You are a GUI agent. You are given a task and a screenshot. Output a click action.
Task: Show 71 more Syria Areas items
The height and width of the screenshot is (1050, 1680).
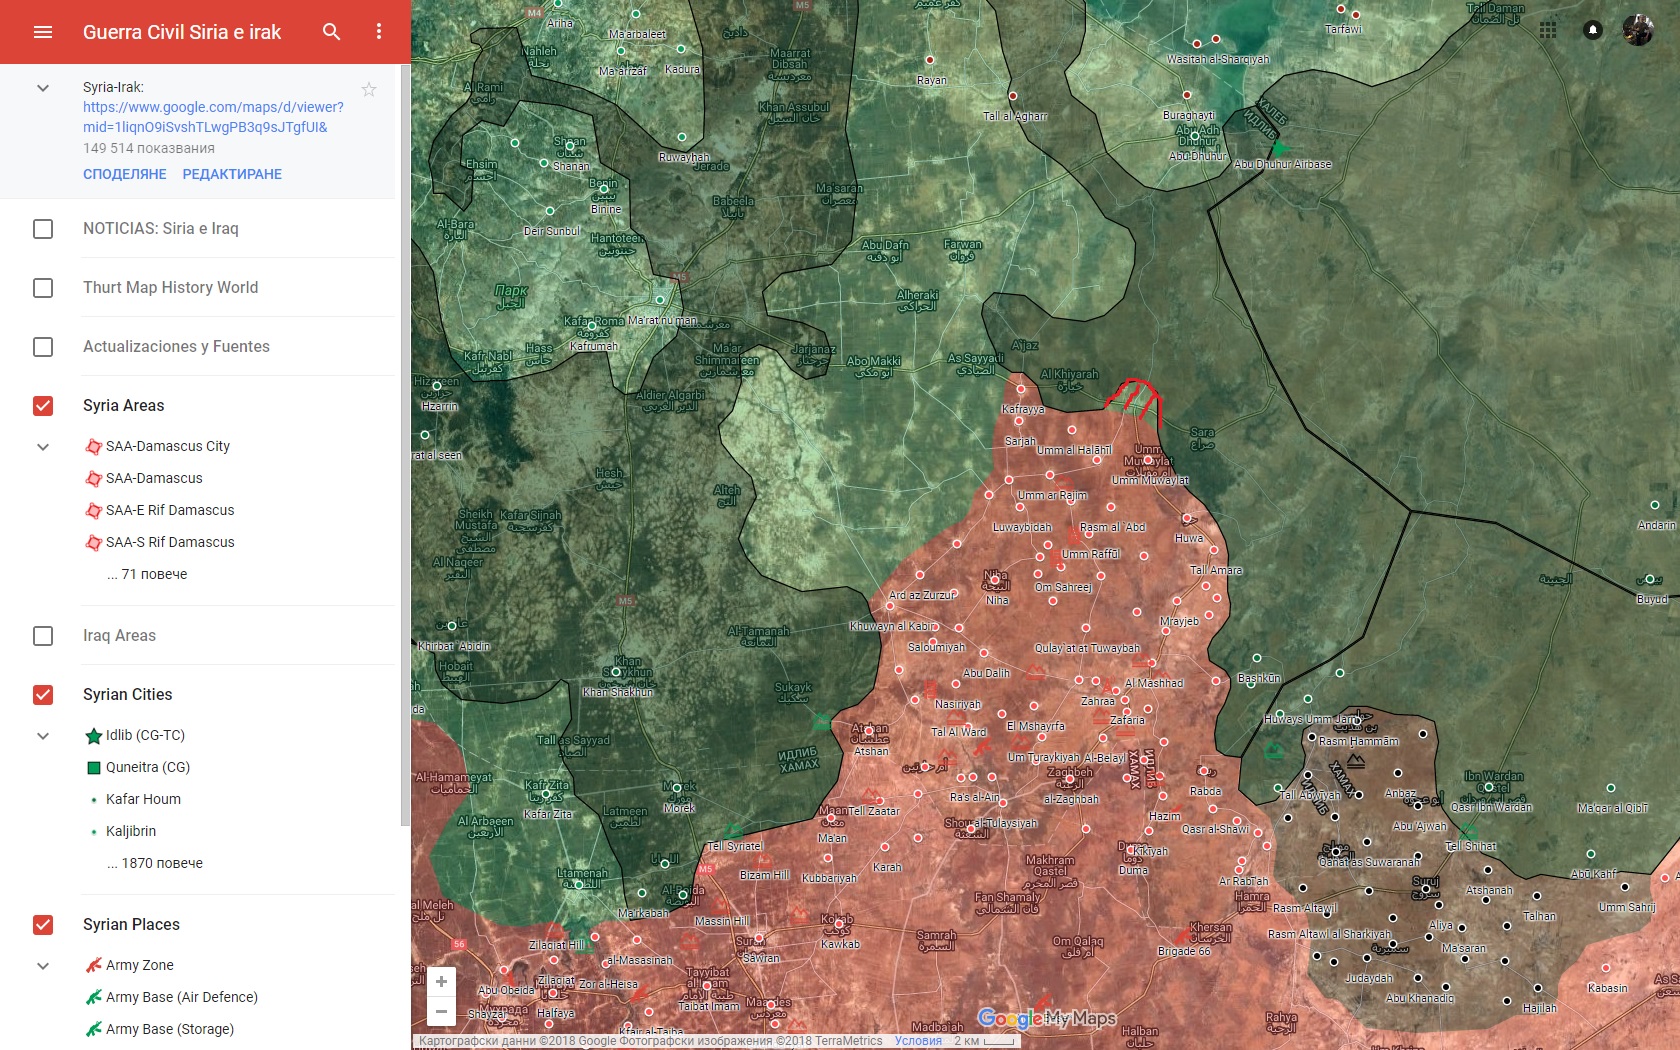pyautogui.click(x=147, y=574)
